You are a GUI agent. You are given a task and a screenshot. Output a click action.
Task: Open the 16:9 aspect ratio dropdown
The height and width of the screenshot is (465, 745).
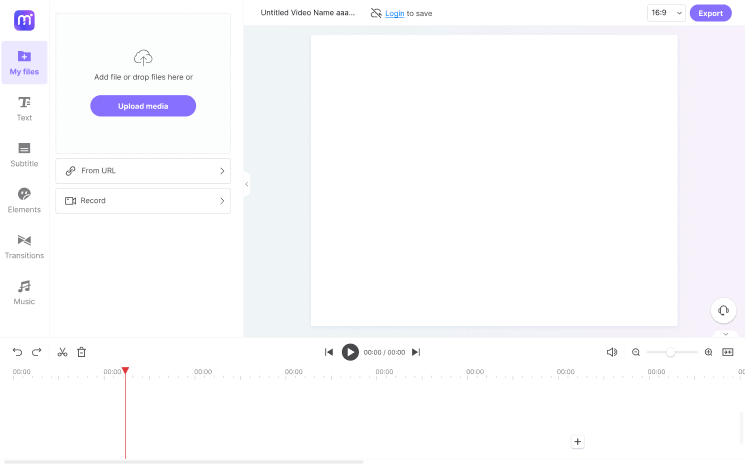[665, 13]
